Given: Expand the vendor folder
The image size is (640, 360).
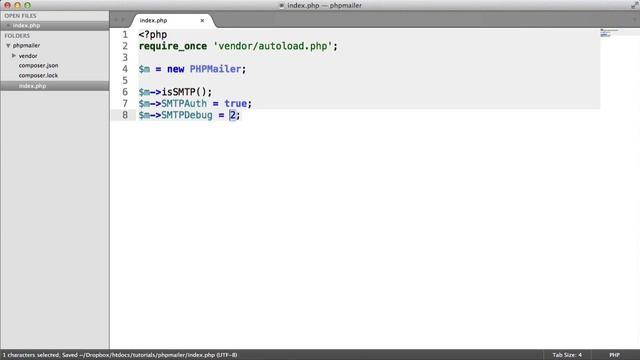Looking at the screenshot, I should (14, 56).
